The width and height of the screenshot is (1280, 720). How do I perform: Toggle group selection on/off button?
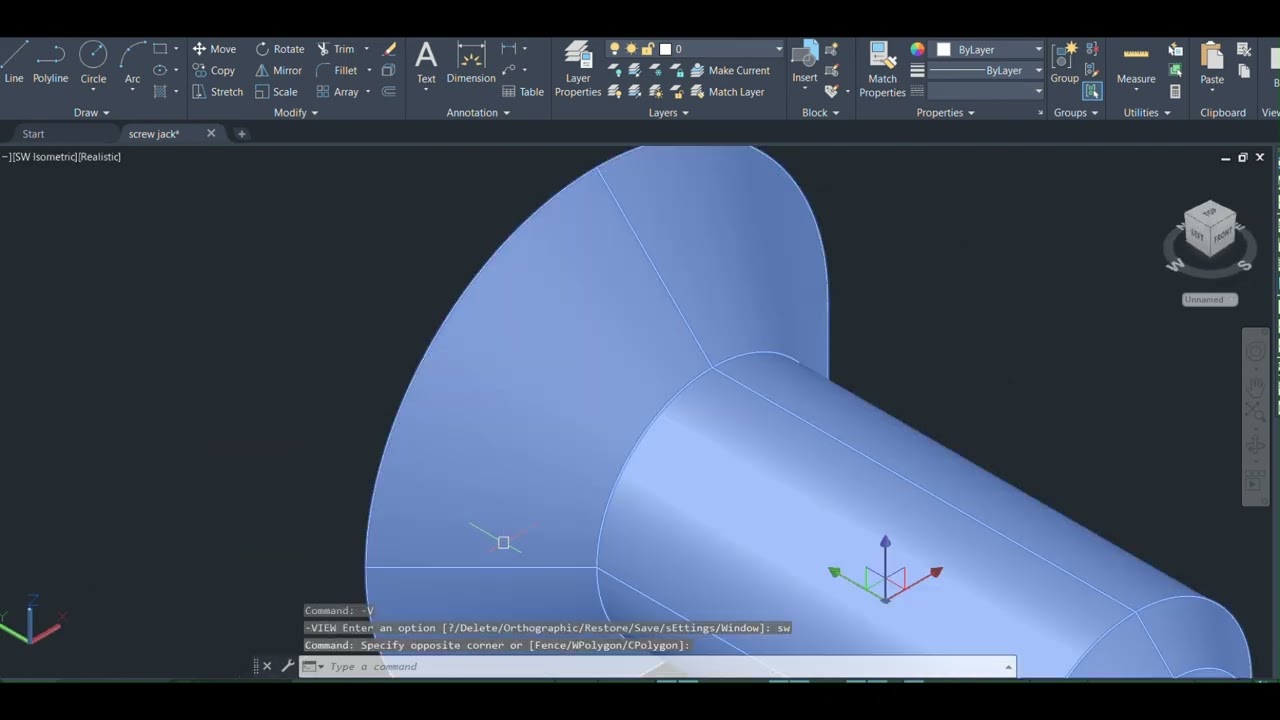tap(1092, 91)
